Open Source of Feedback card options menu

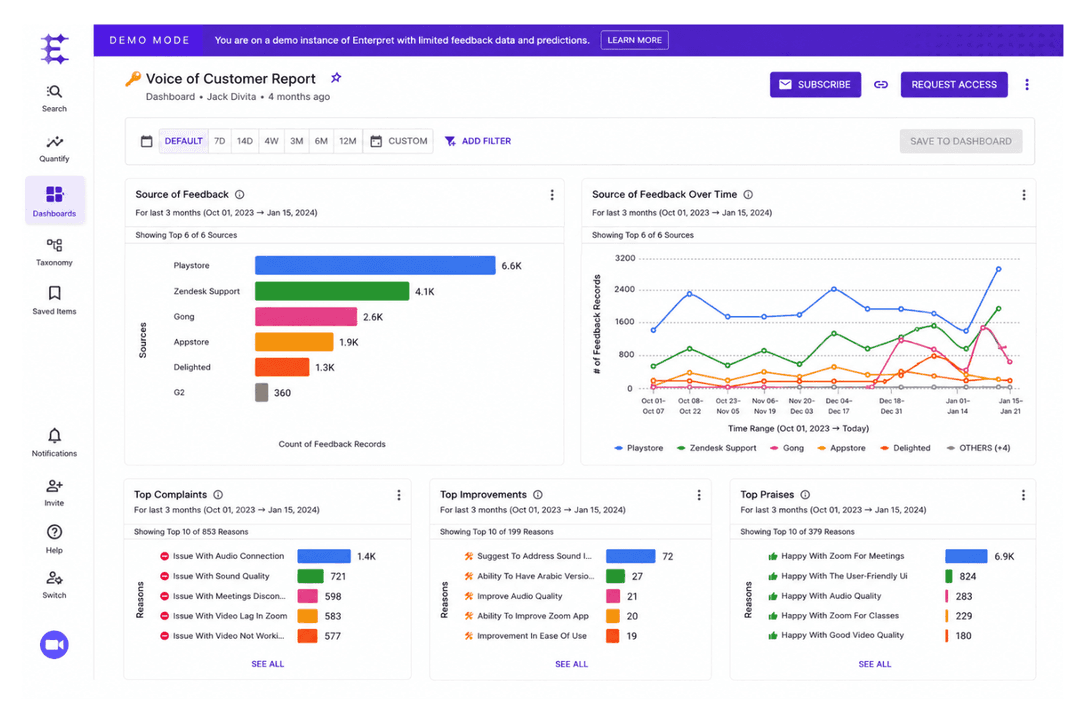(x=552, y=195)
